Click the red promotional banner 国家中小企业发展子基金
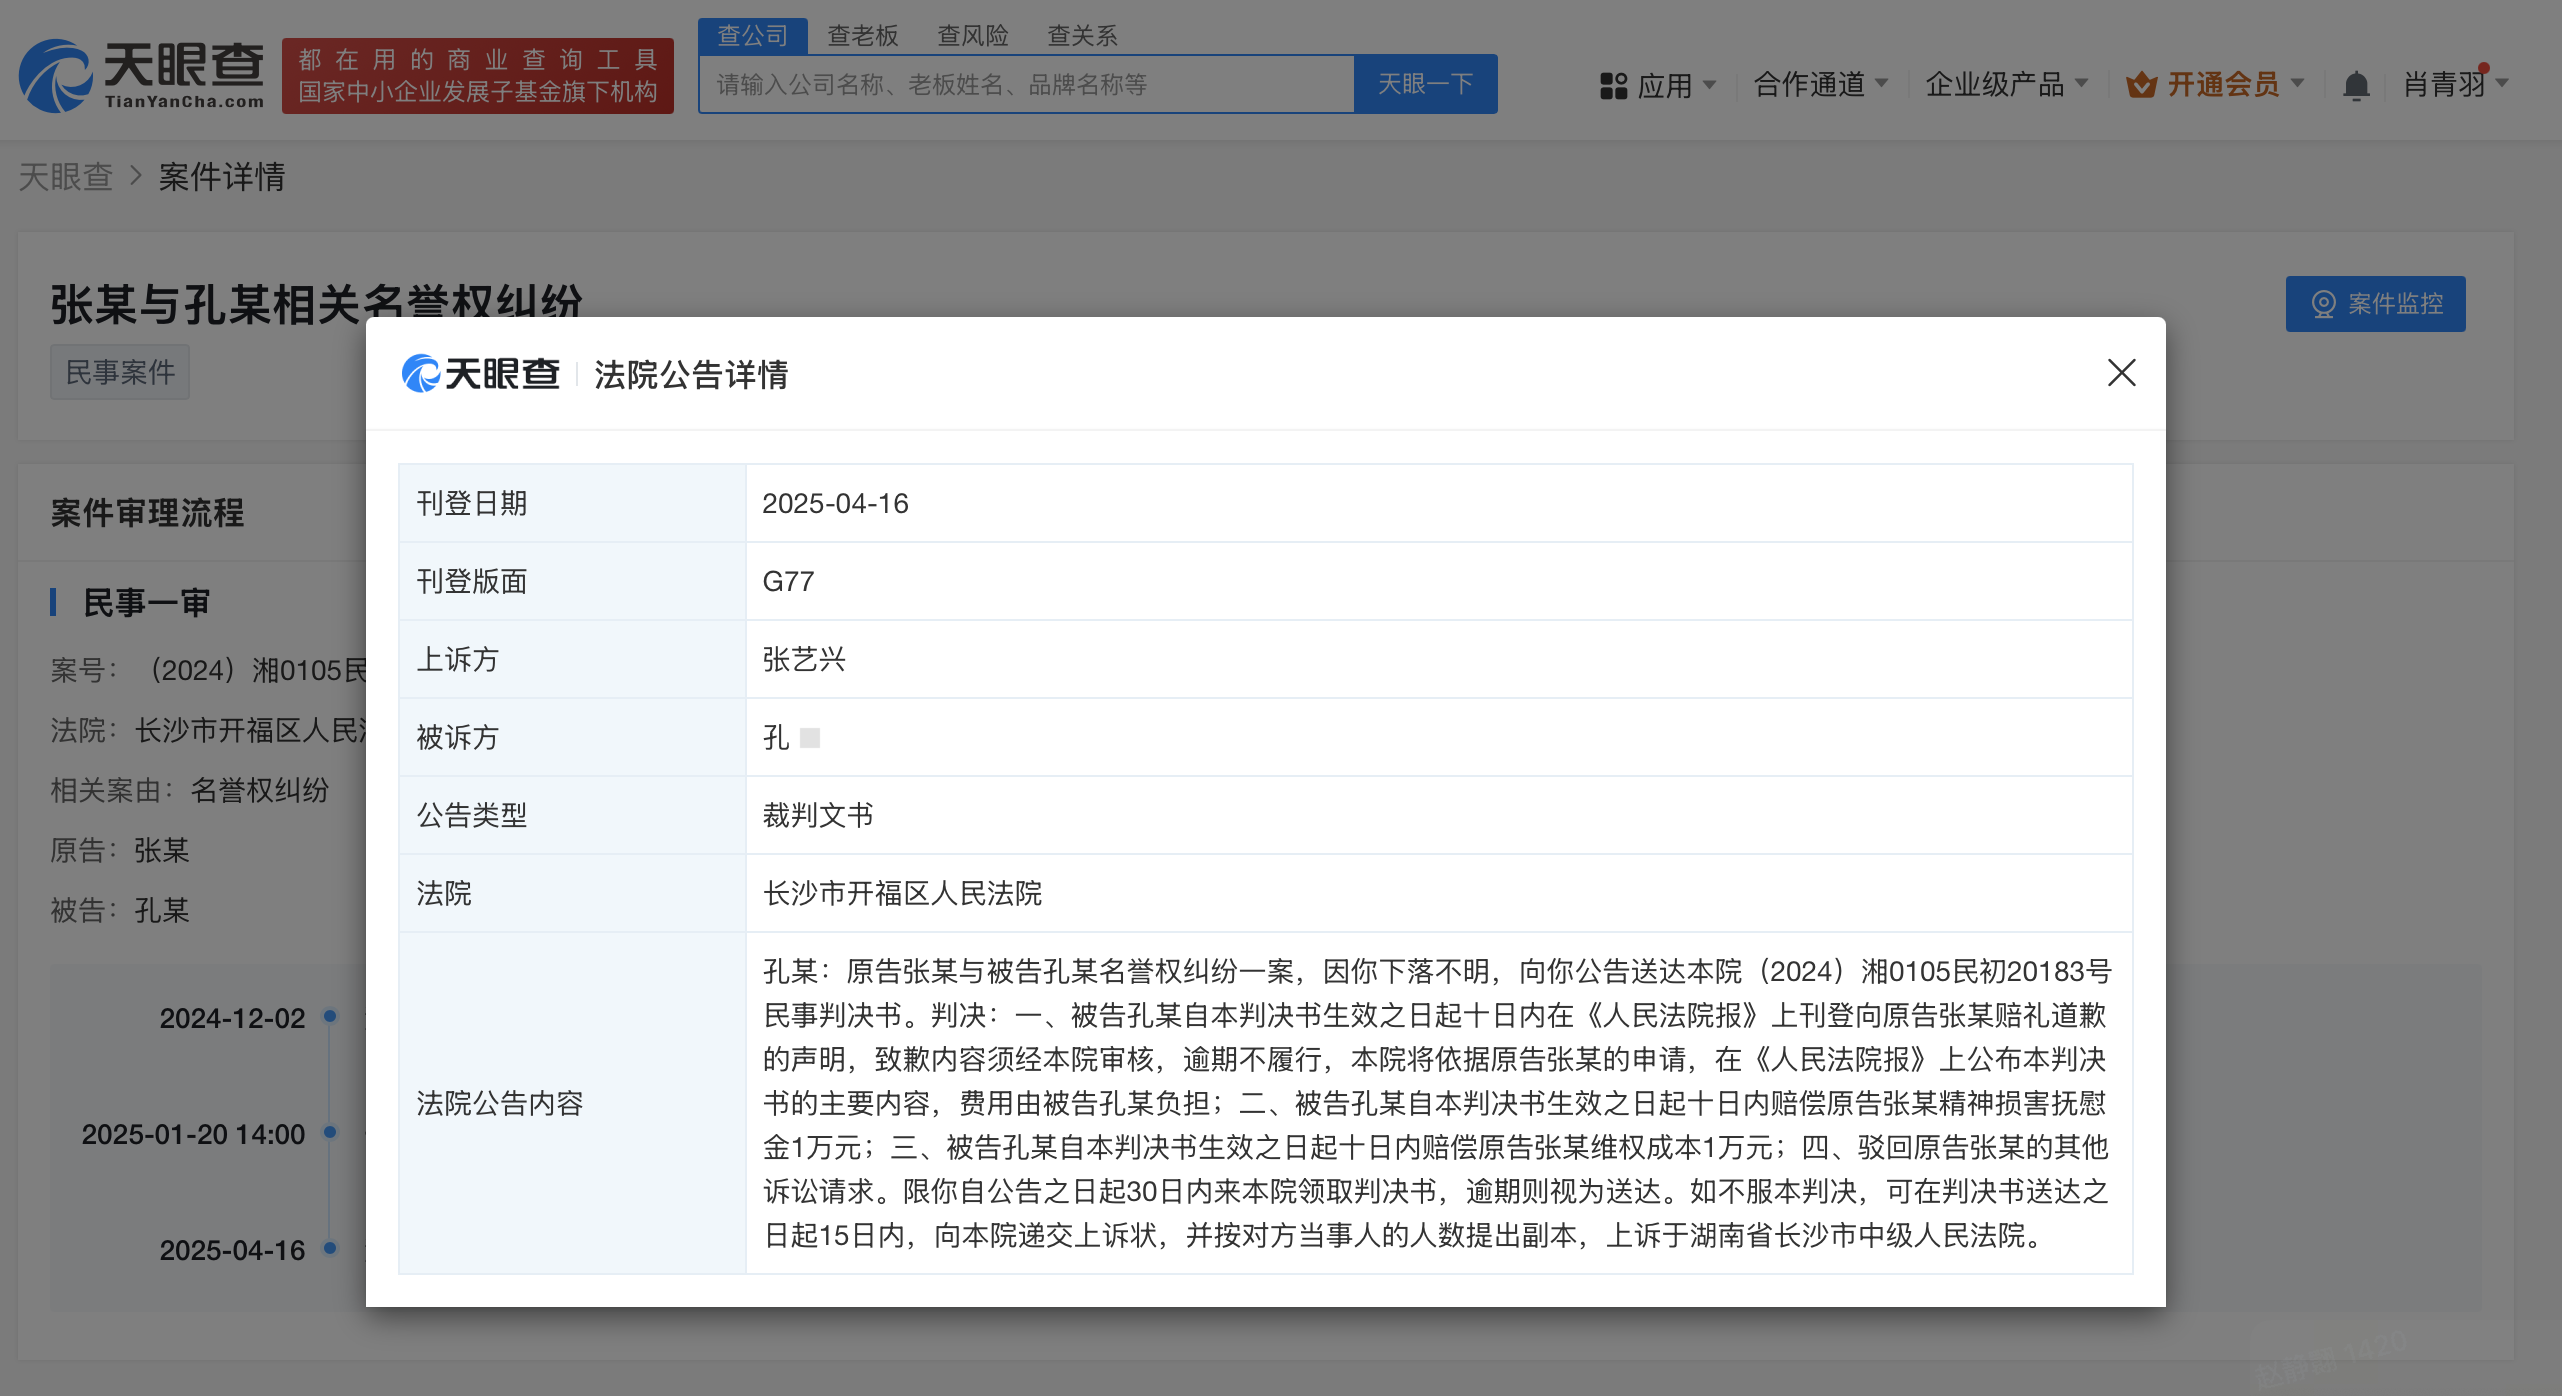 478,76
